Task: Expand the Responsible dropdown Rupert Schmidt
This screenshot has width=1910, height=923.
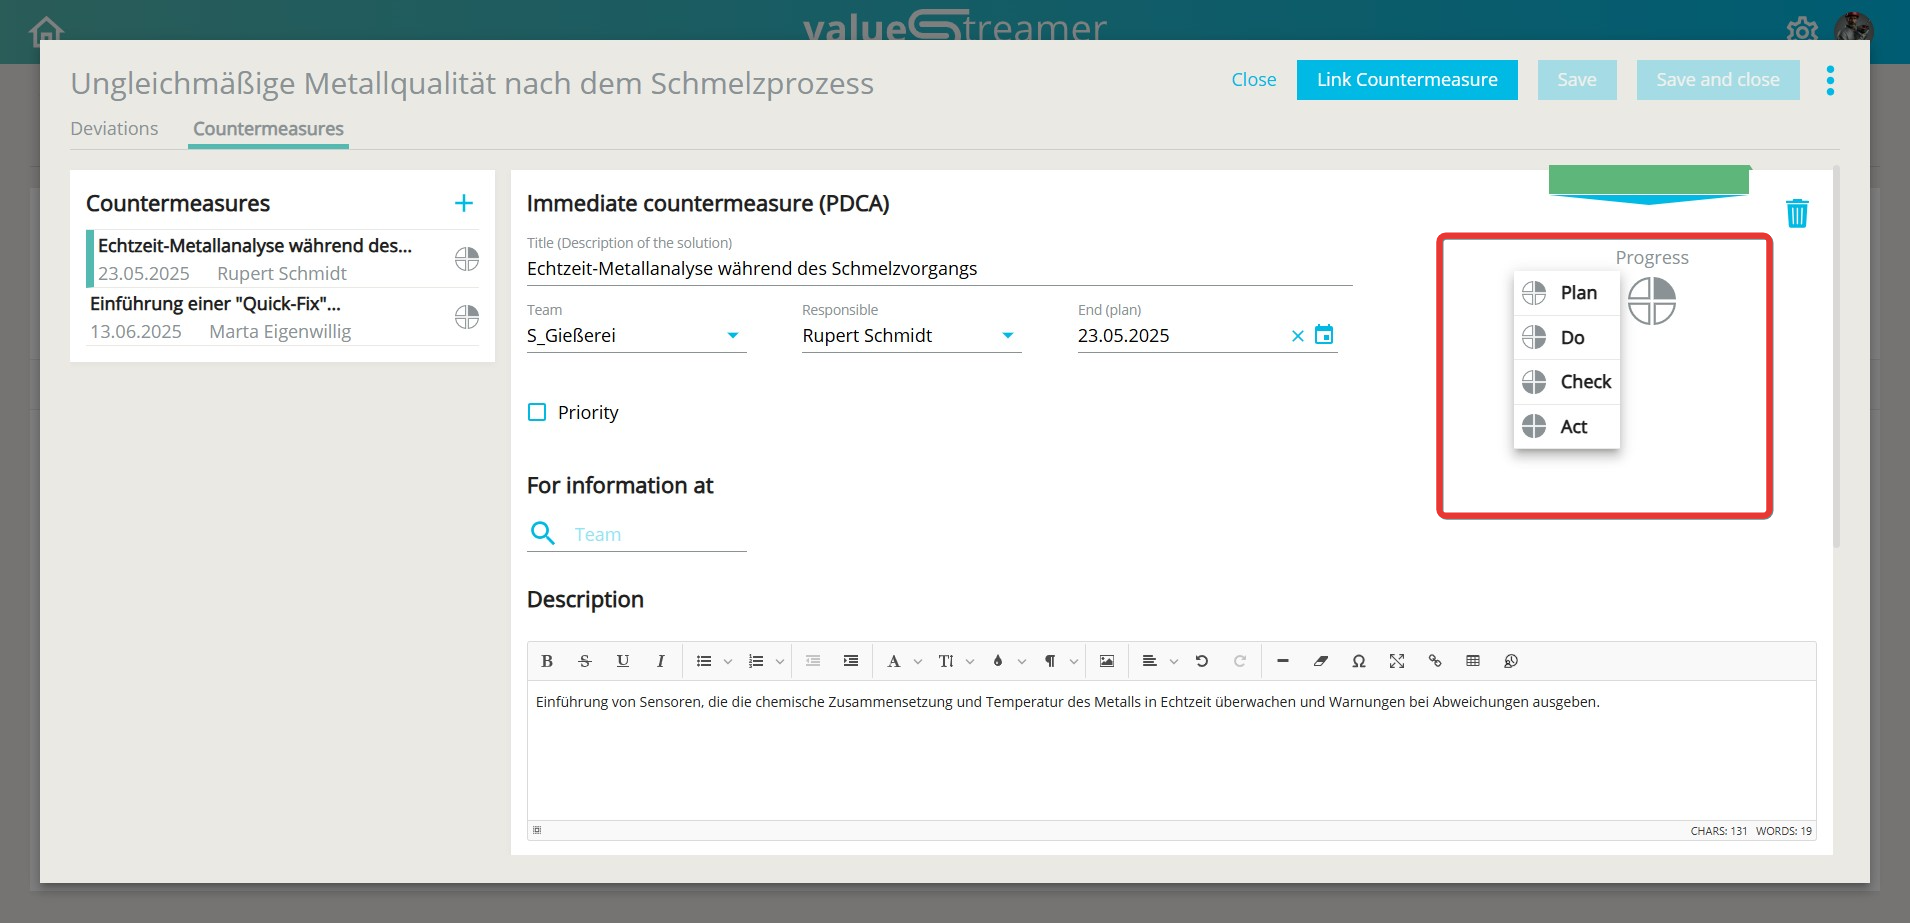Action: (x=1008, y=336)
